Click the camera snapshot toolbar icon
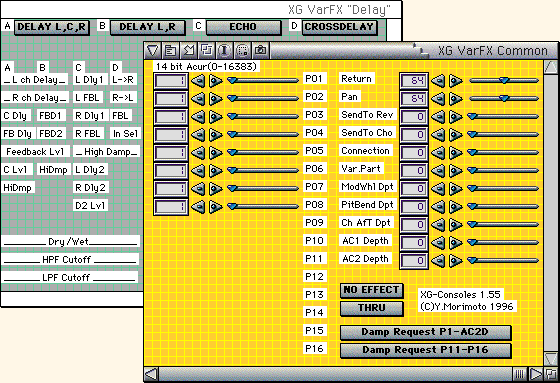 pos(260,50)
